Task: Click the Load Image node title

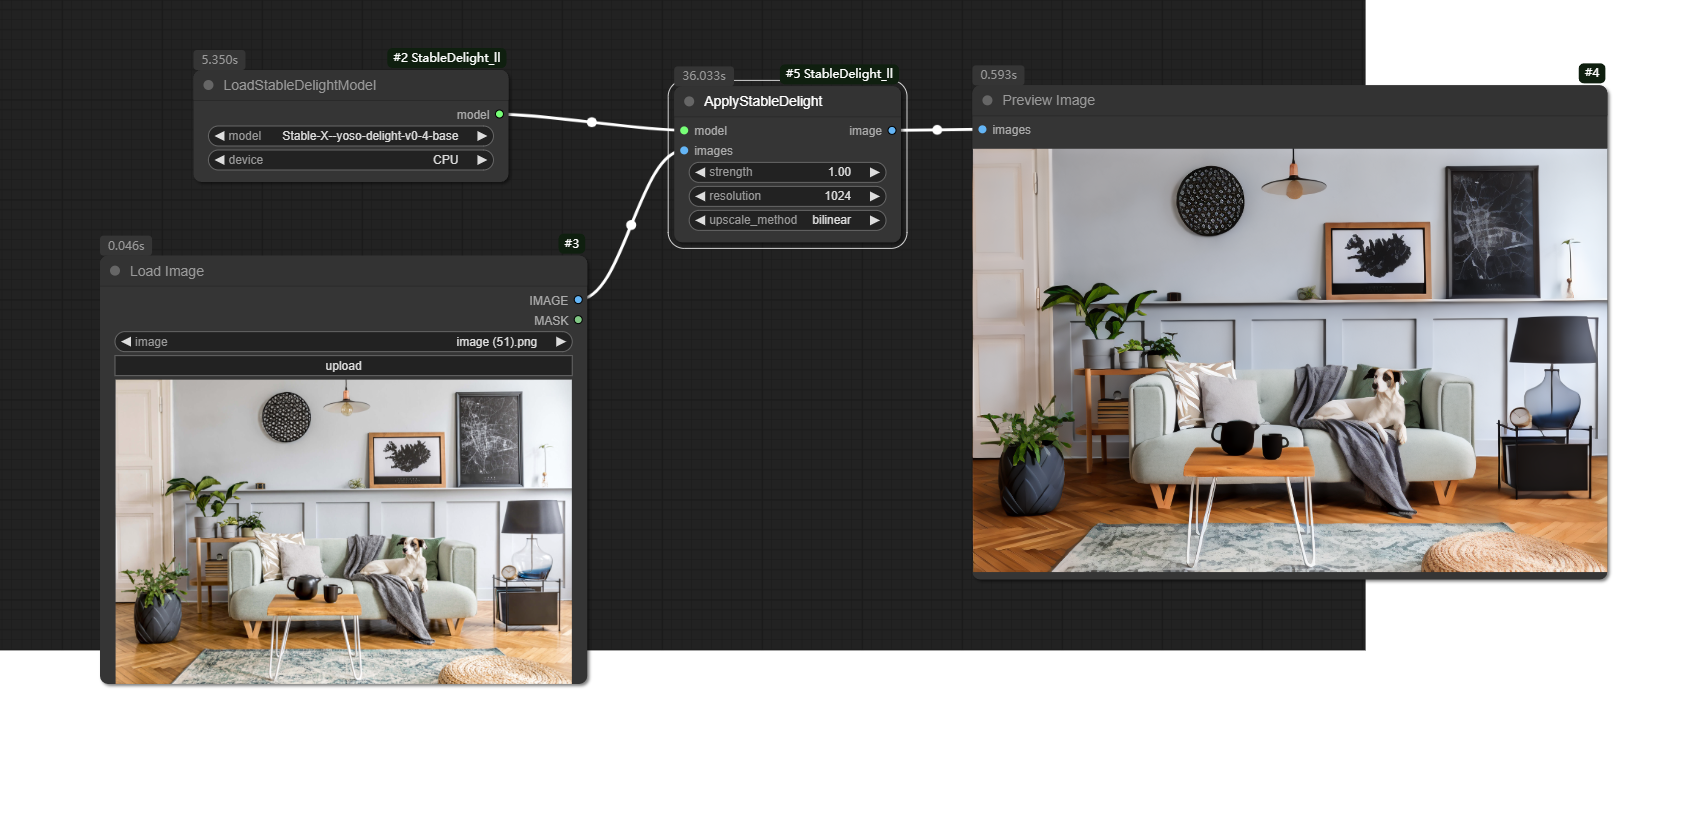Action: pos(167,271)
